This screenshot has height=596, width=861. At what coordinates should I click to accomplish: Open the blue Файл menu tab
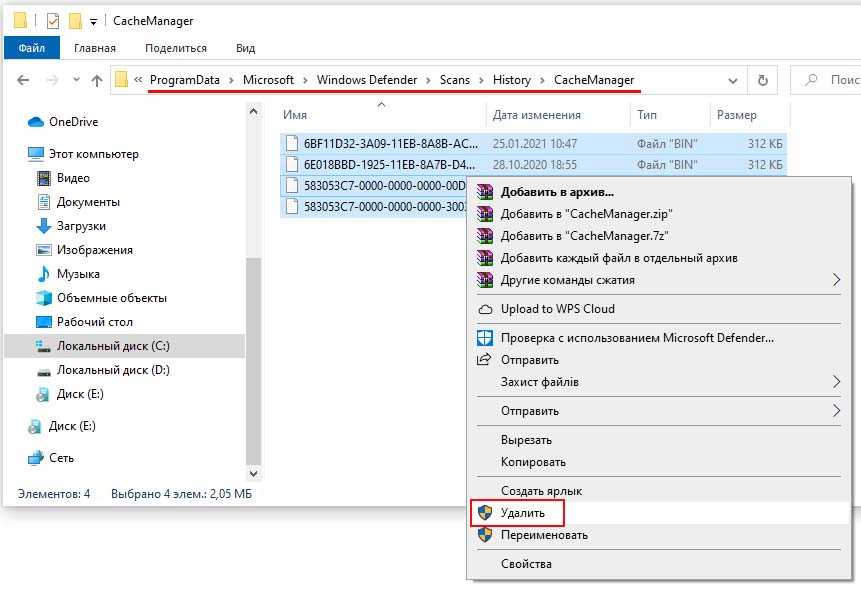pyautogui.click(x=31, y=48)
